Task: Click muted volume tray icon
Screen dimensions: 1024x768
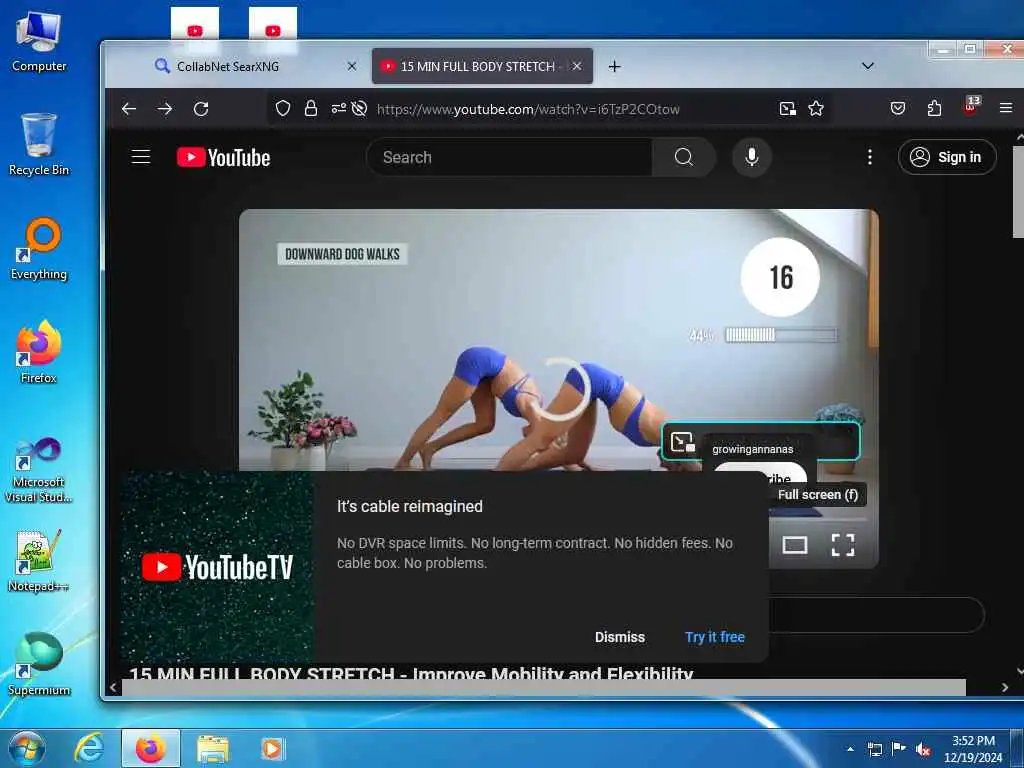Action: 923,749
